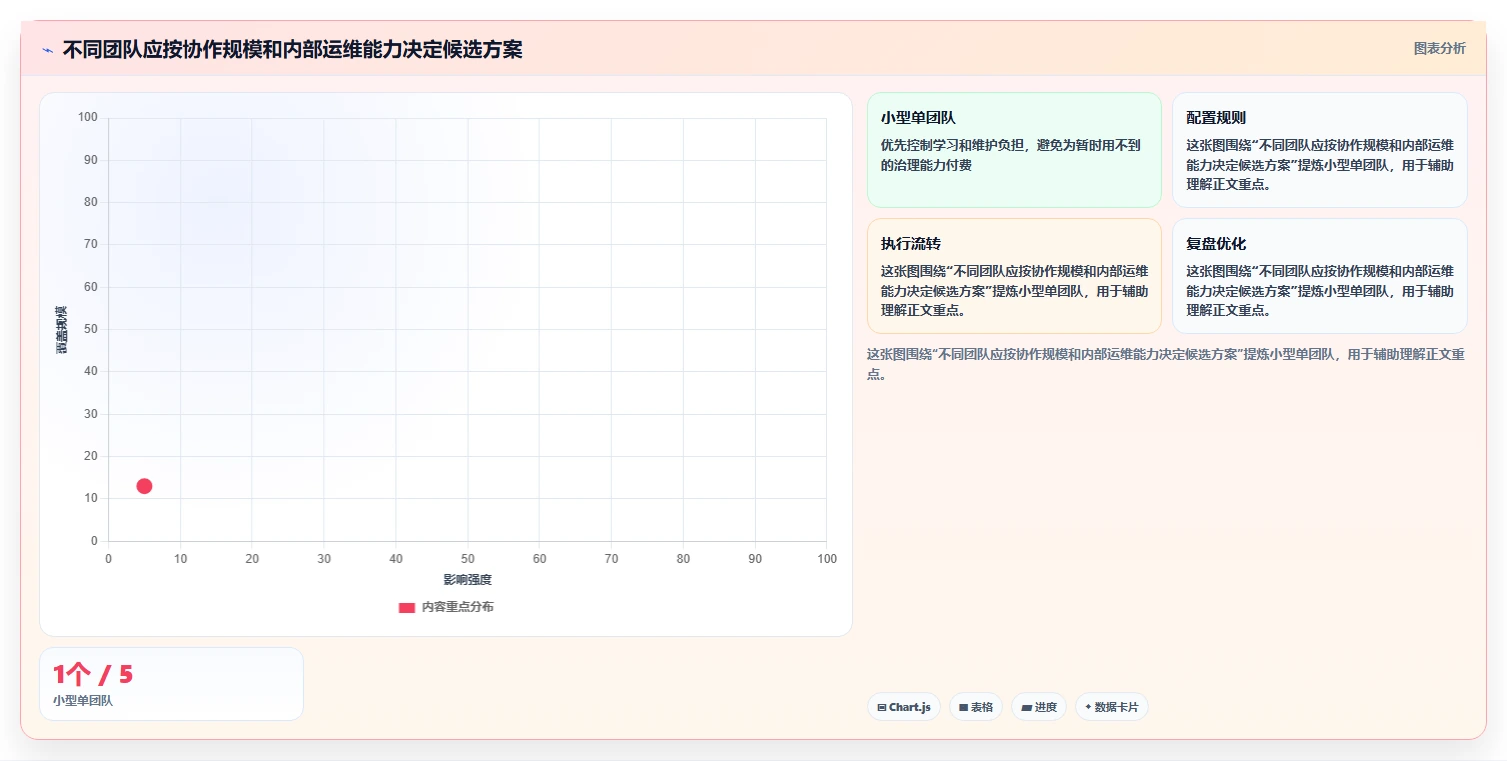The image size is (1507, 761).
Task: Click the y-axis tick label 50
Action: pyautogui.click(x=91, y=329)
